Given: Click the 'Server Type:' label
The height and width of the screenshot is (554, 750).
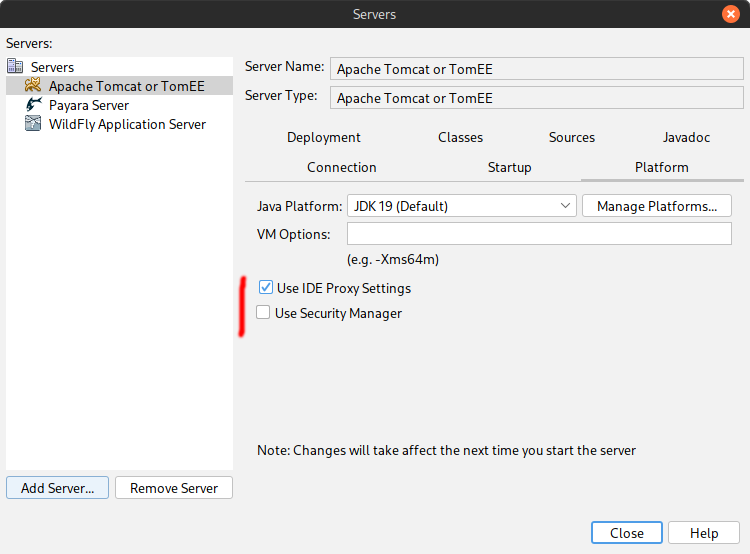Looking at the screenshot, I should pyautogui.click(x=281, y=96).
